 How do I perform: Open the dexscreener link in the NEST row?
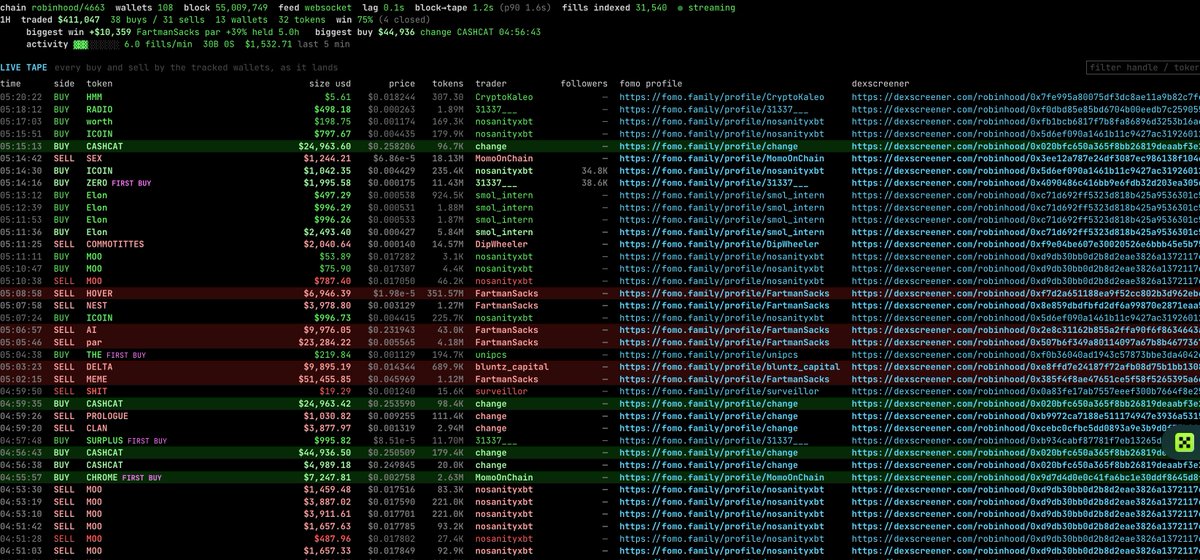click(1025, 305)
